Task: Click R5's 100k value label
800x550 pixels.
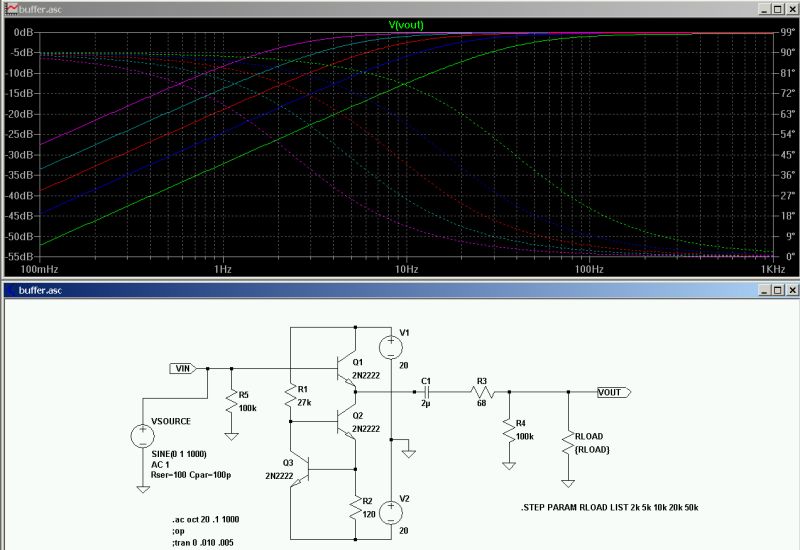Action: 247,408
